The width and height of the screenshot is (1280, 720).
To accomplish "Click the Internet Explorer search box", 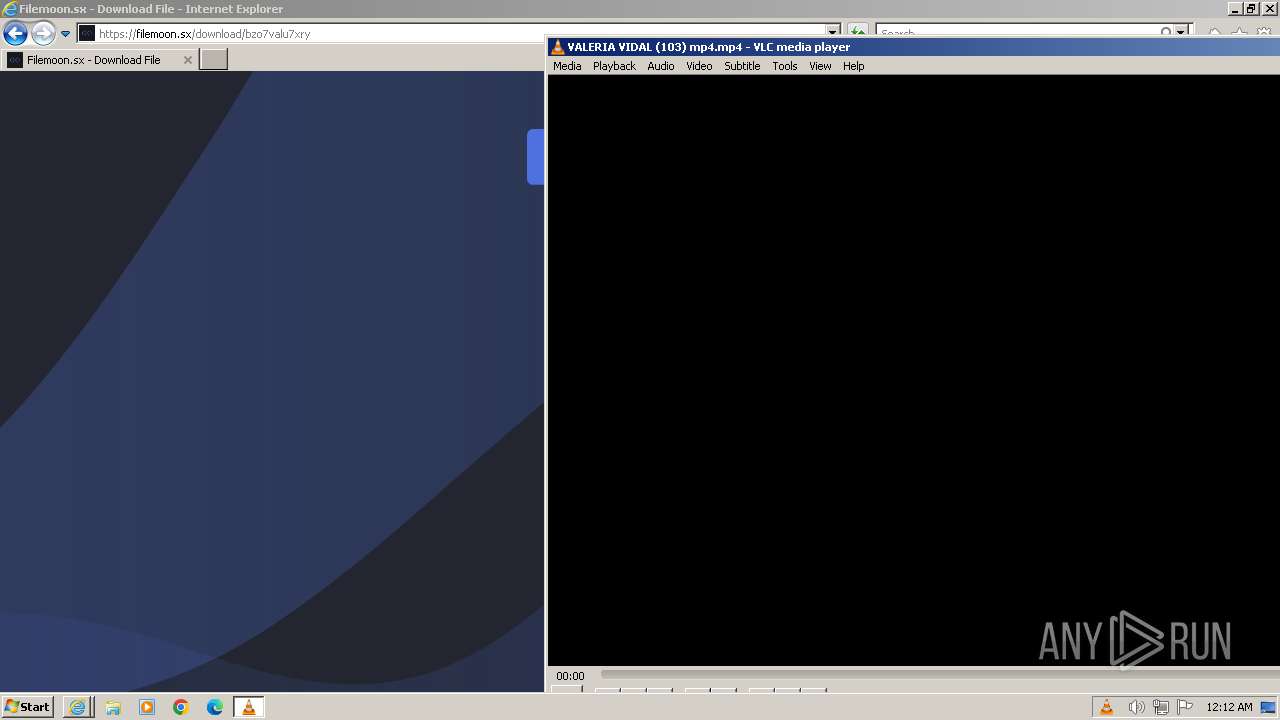I will coord(1015,33).
